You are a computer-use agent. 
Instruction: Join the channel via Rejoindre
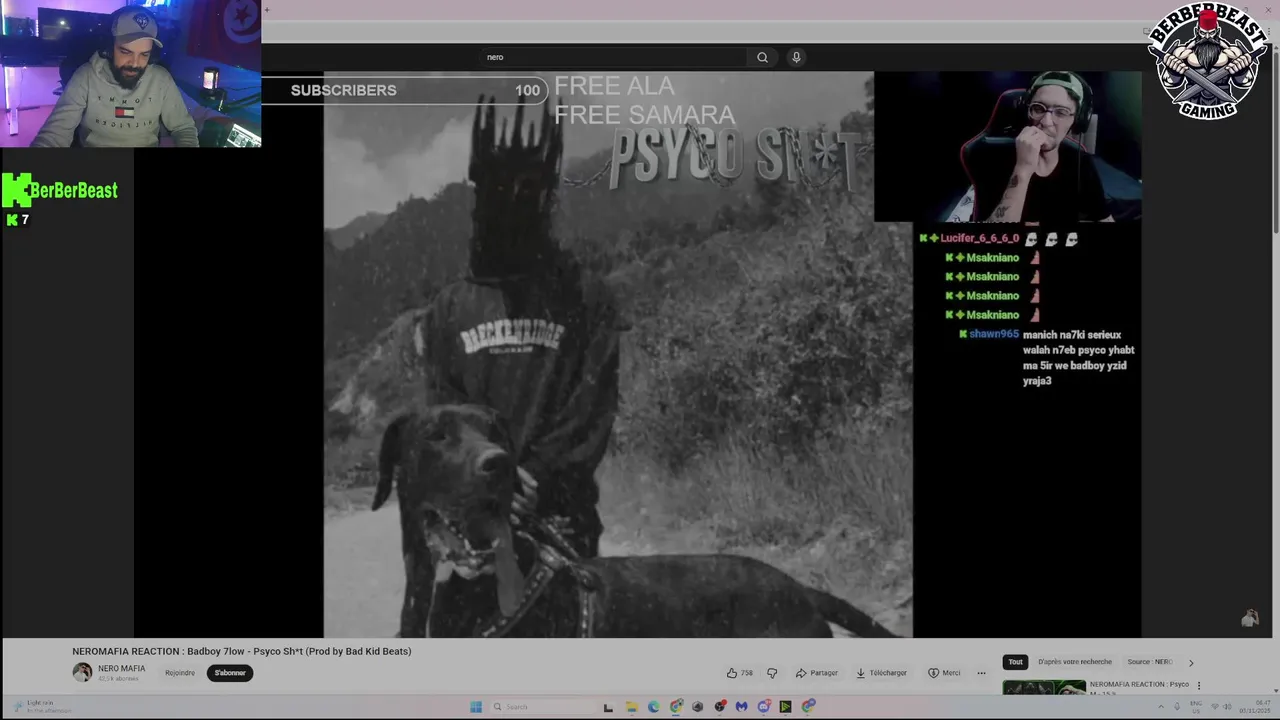tap(180, 673)
